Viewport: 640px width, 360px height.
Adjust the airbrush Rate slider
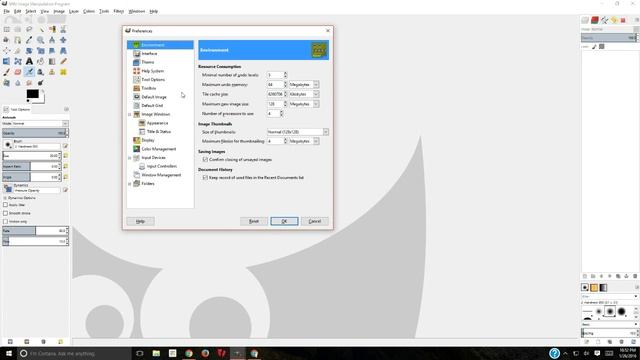tap(36, 231)
